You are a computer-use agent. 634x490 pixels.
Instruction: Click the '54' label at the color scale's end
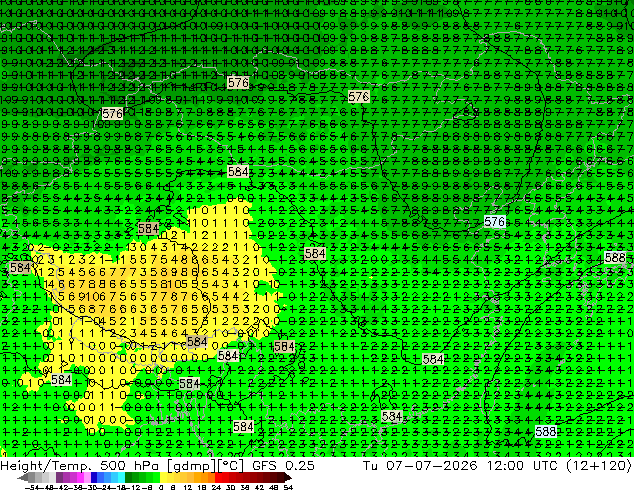(288, 487)
